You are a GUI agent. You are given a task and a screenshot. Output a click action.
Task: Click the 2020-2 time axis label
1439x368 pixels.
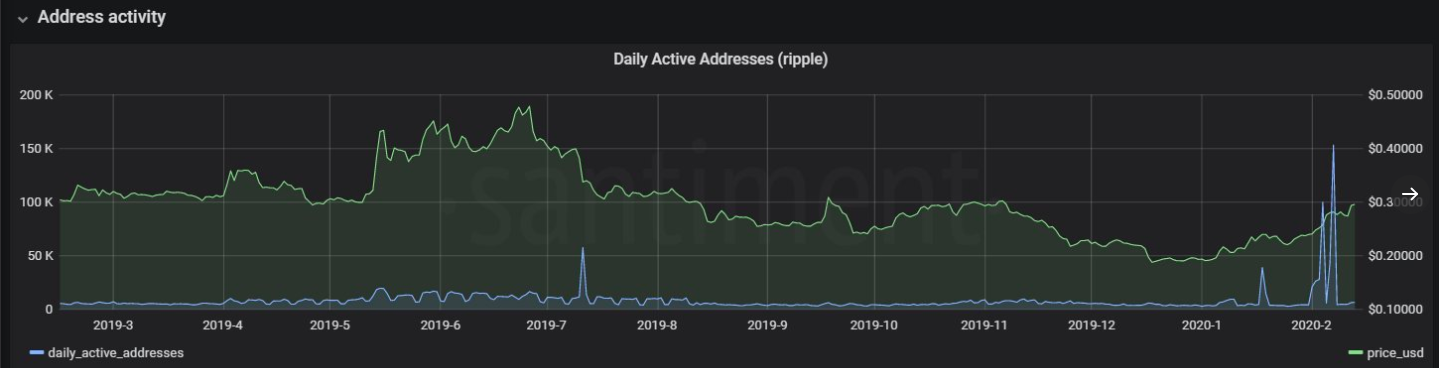pyautogui.click(x=1311, y=325)
